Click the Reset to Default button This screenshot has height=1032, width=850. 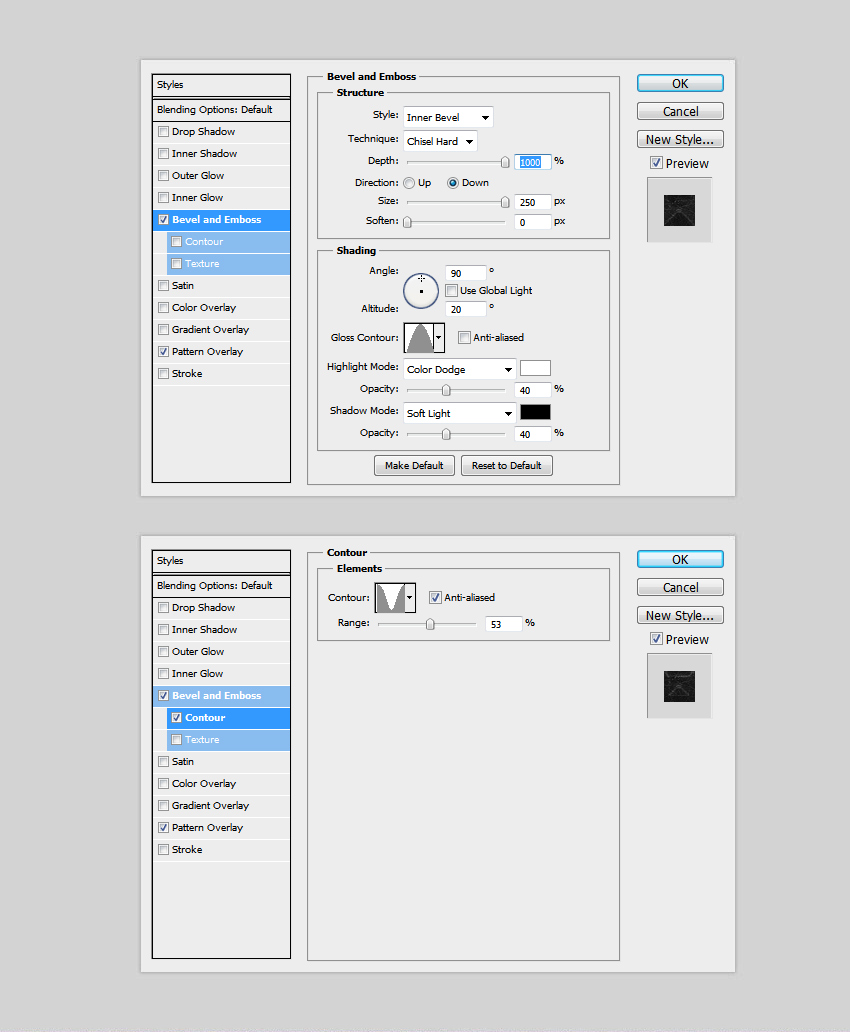click(506, 465)
